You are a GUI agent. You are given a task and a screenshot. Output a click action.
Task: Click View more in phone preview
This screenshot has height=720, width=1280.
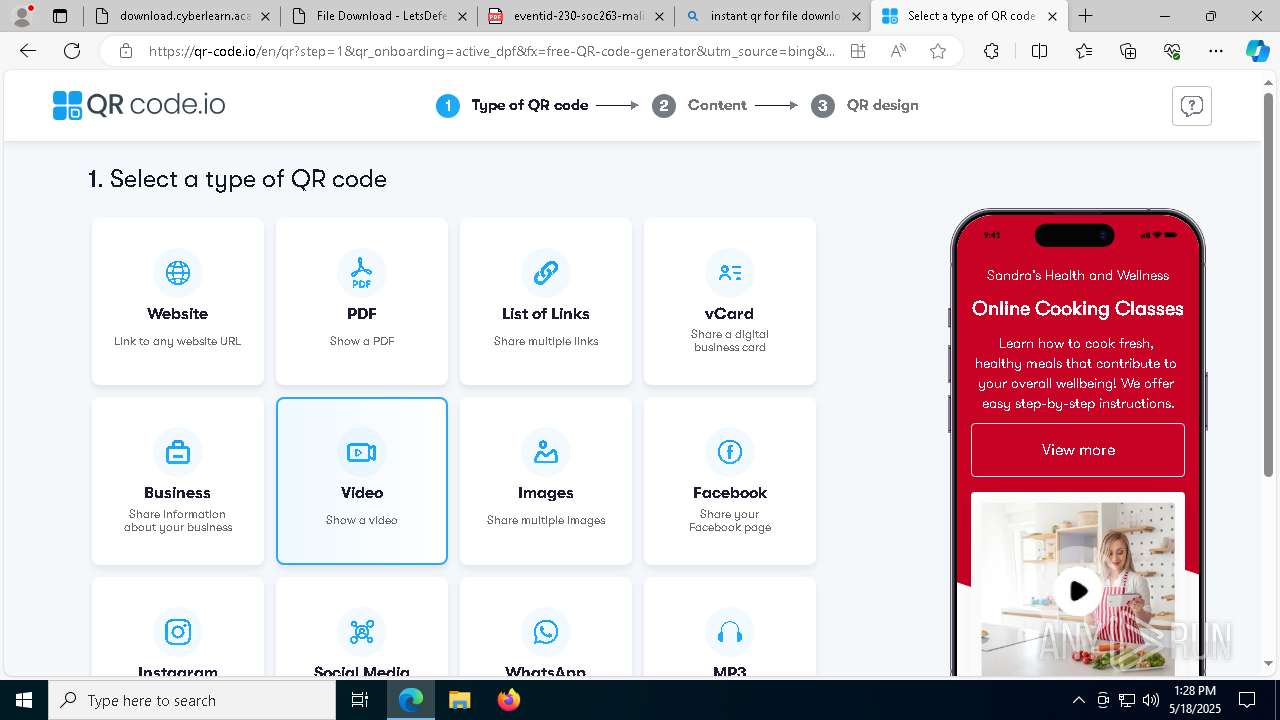pos(1078,450)
